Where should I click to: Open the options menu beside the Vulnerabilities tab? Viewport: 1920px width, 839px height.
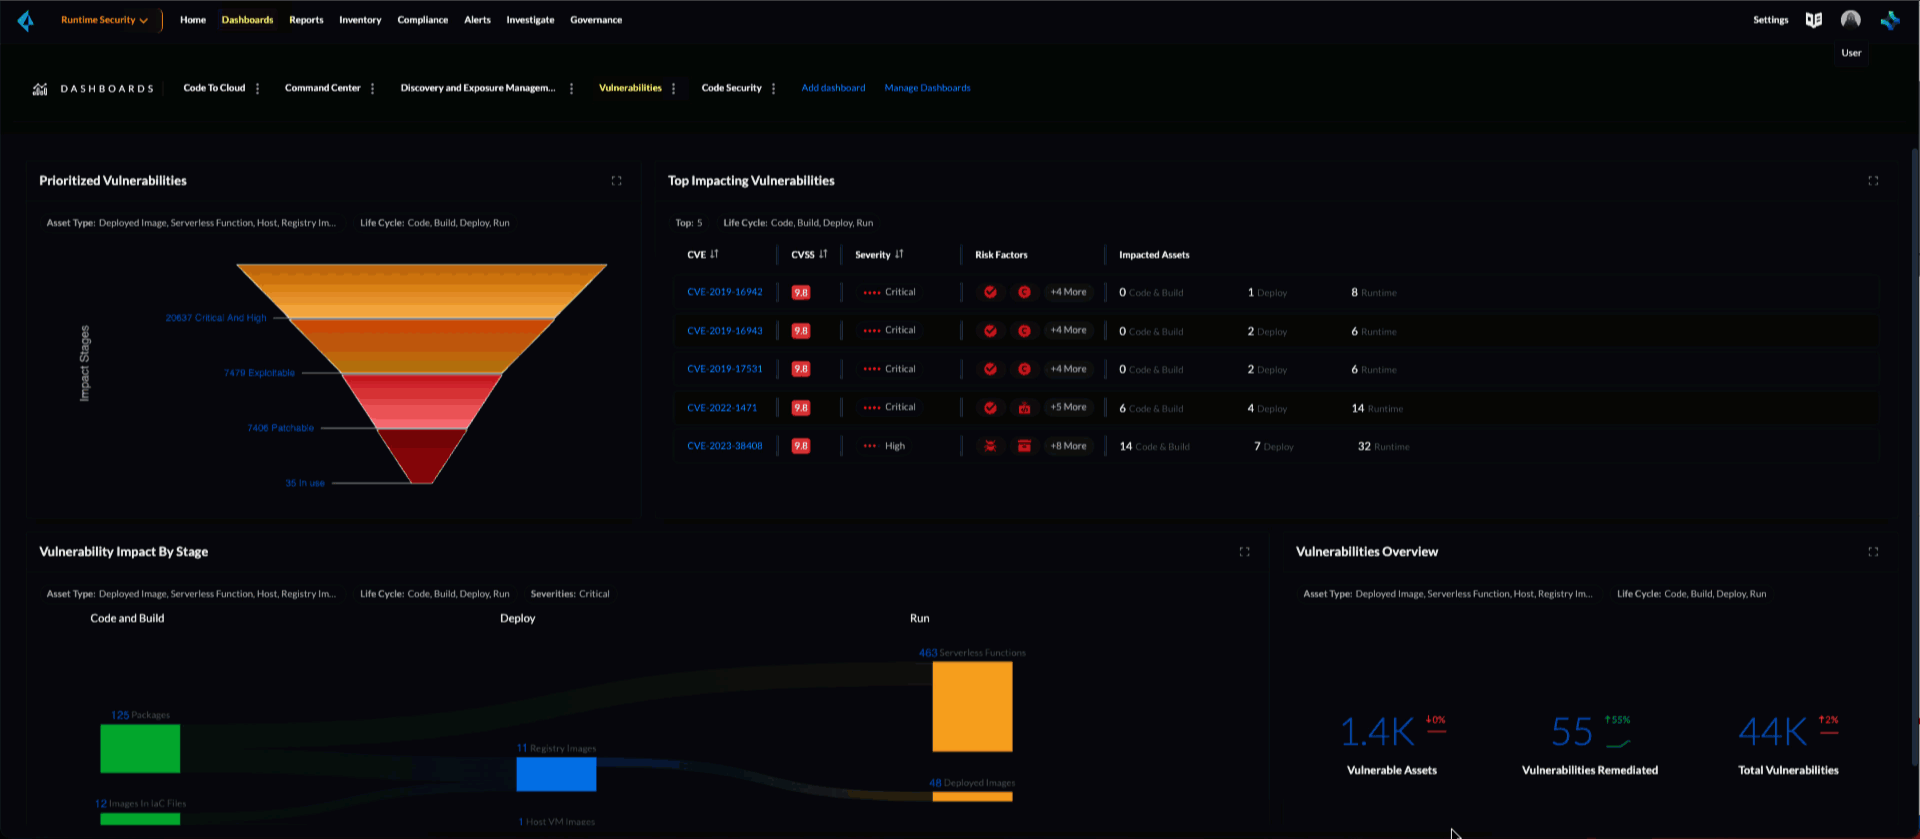[674, 89]
